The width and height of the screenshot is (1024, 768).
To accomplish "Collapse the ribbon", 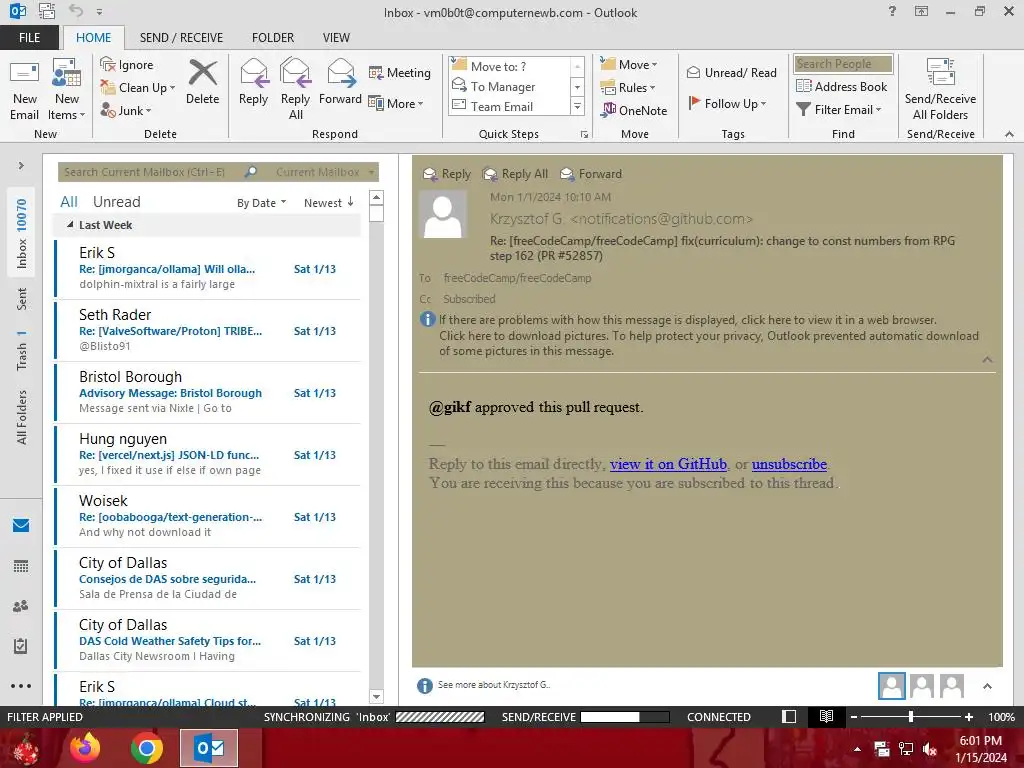I will (1009, 134).
